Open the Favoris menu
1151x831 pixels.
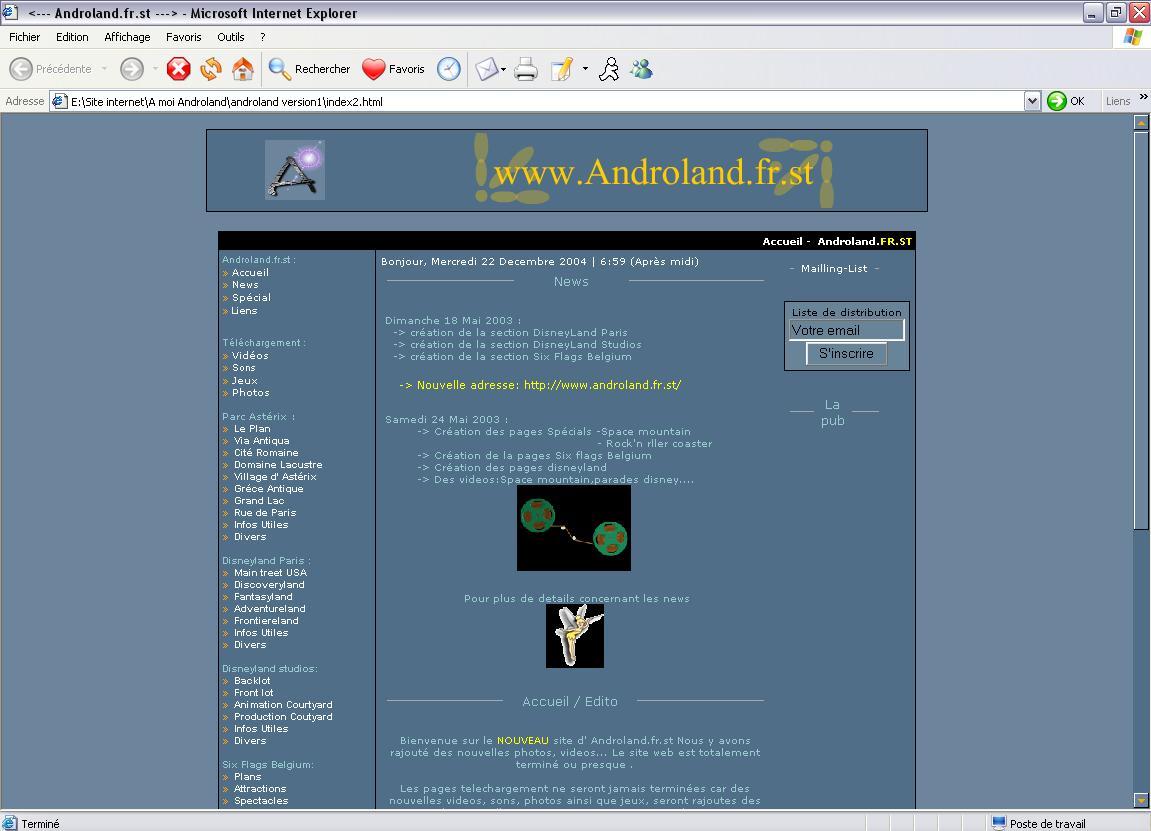coord(184,37)
